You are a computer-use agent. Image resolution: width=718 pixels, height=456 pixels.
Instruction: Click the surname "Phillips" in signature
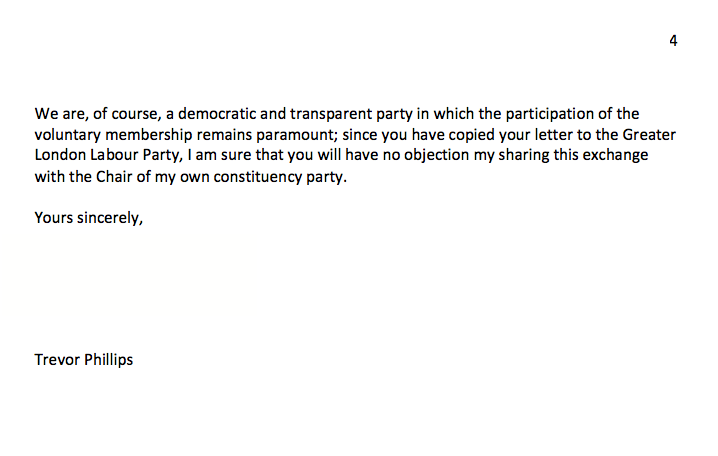point(109,359)
